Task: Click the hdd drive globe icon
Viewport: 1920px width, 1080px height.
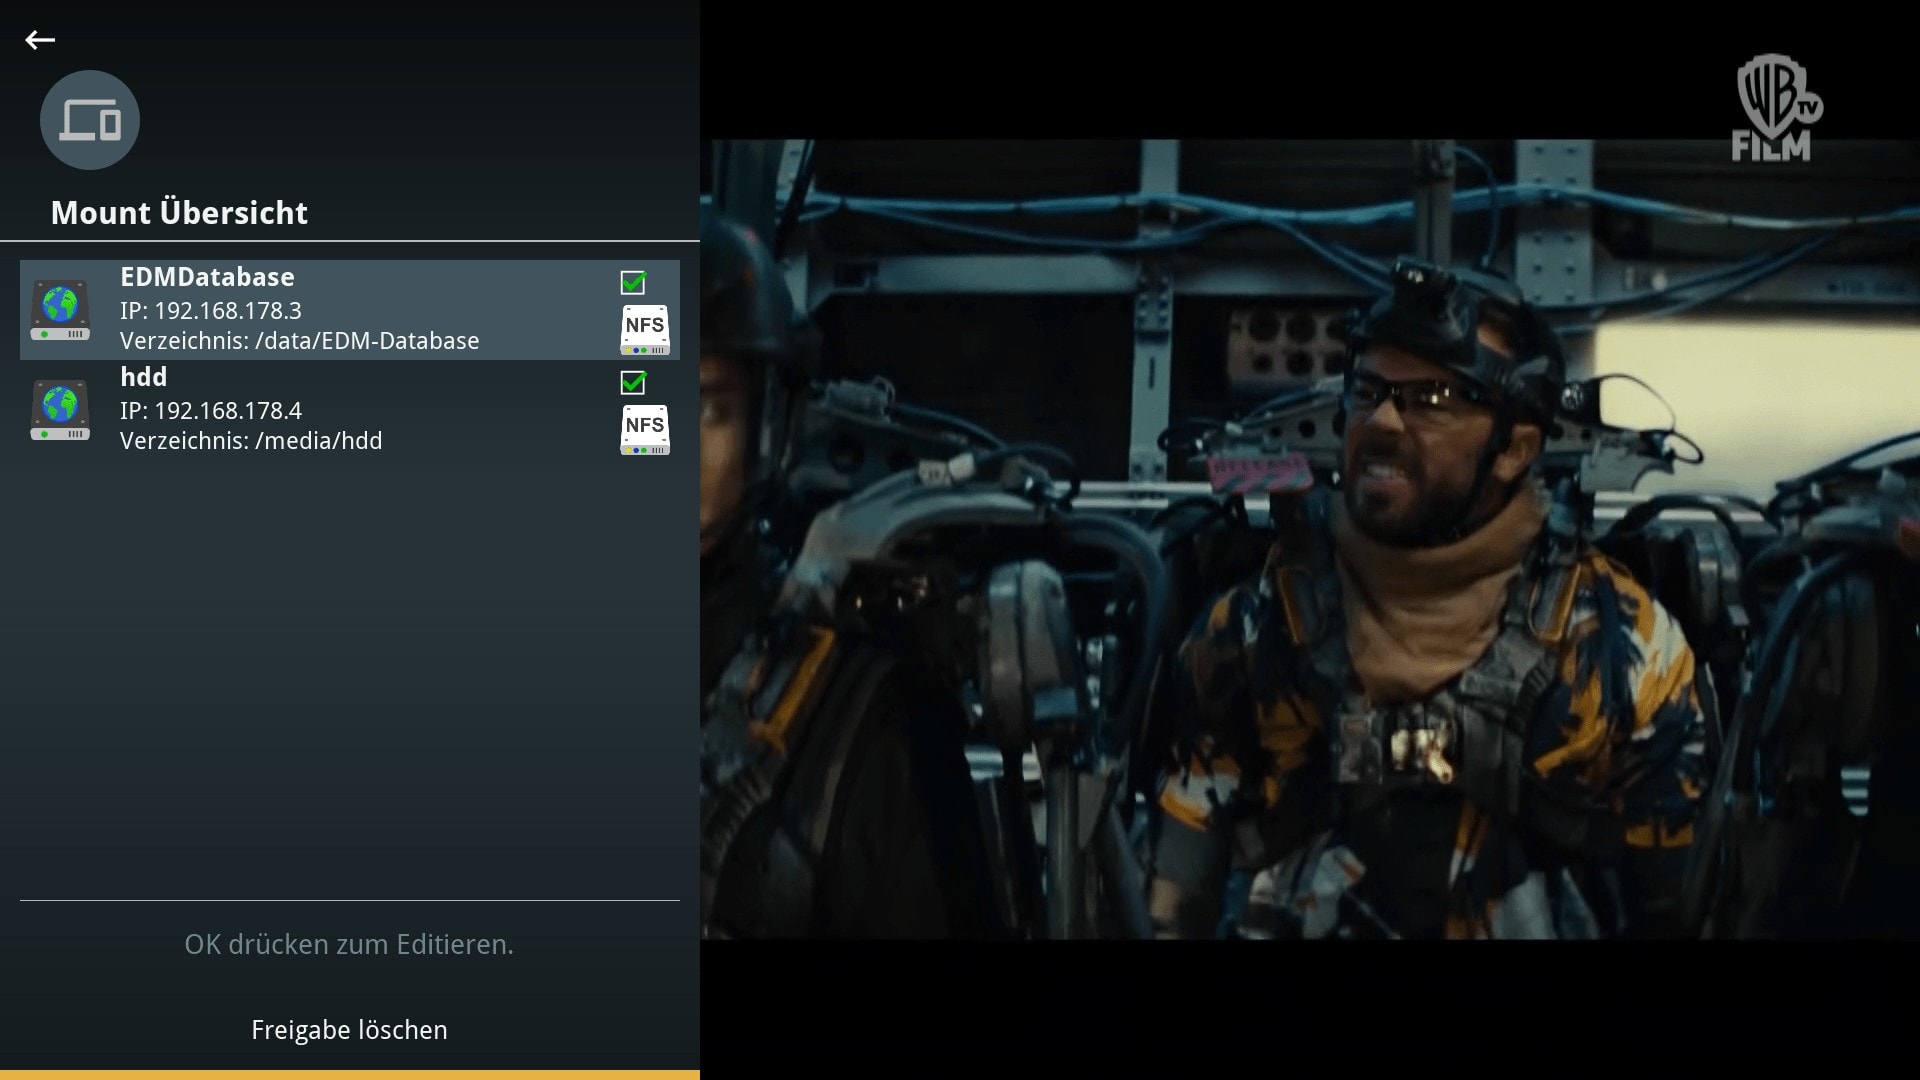Action: [x=60, y=410]
